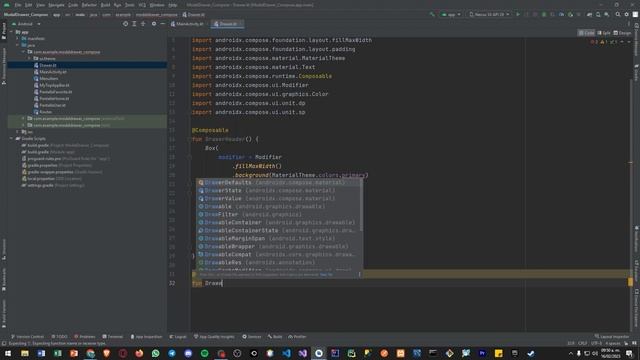The height and width of the screenshot is (360, 640).
Task: Open the Windows Start menu
Action: 8,353
